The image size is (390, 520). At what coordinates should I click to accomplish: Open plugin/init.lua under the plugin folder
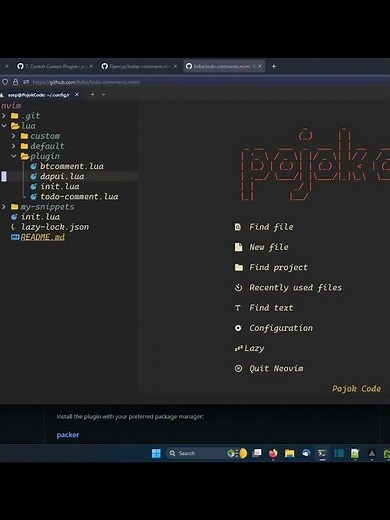(x=60, y=186)
